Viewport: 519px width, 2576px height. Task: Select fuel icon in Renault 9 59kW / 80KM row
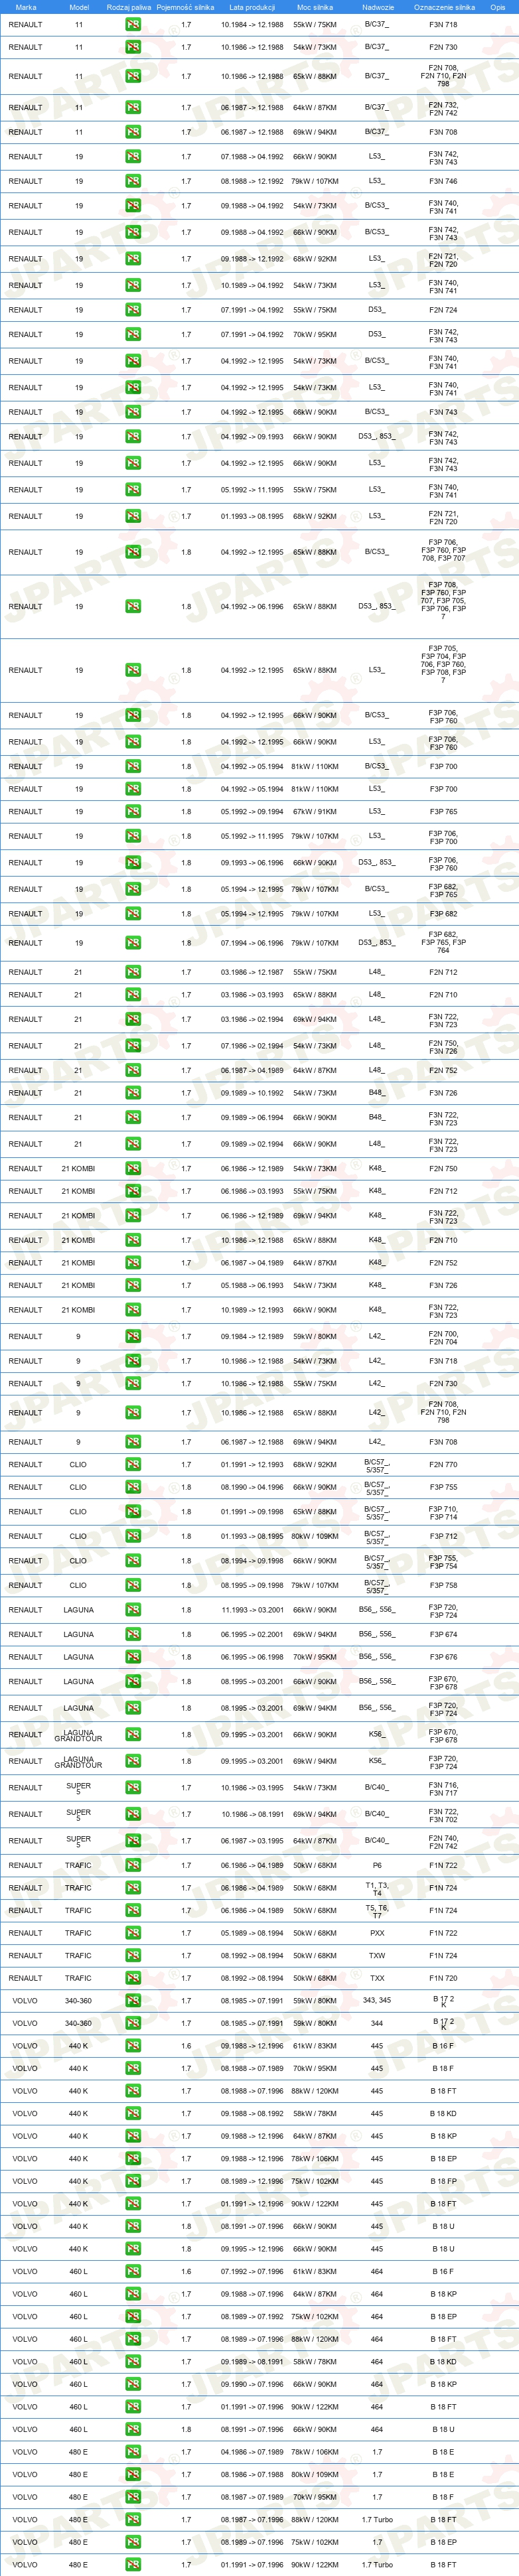point(133,1337)
